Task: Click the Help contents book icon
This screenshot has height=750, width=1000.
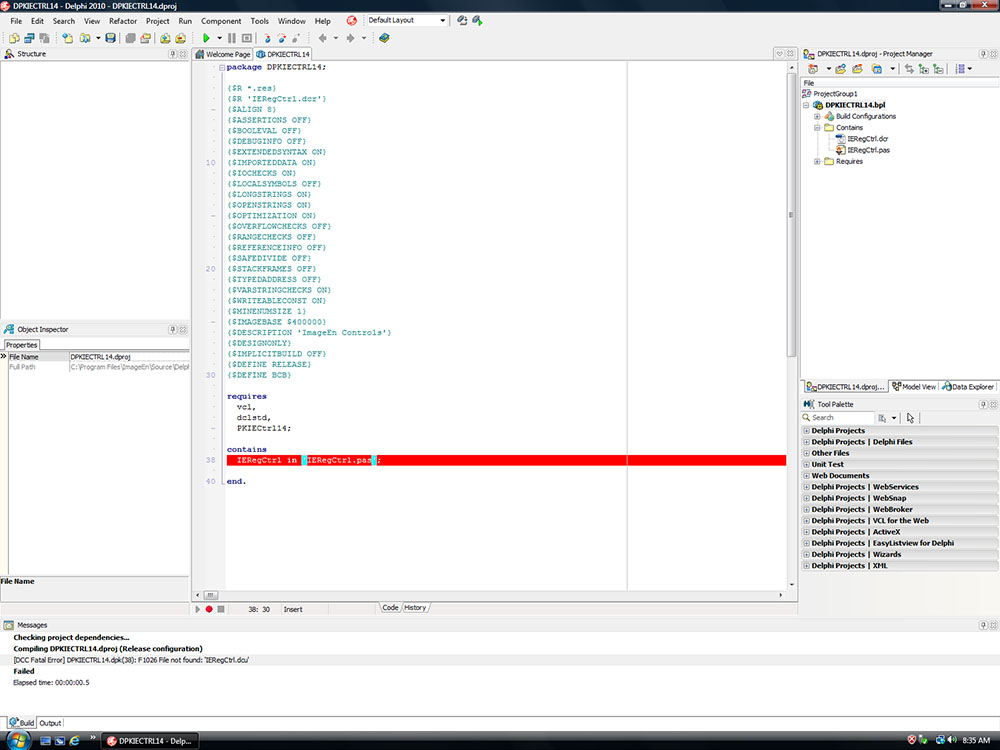Action: click(x=384, y=38)
